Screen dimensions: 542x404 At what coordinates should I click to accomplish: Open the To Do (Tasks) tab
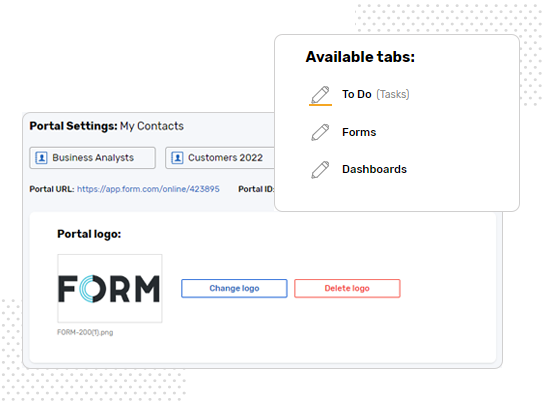[x=375, y=94]
